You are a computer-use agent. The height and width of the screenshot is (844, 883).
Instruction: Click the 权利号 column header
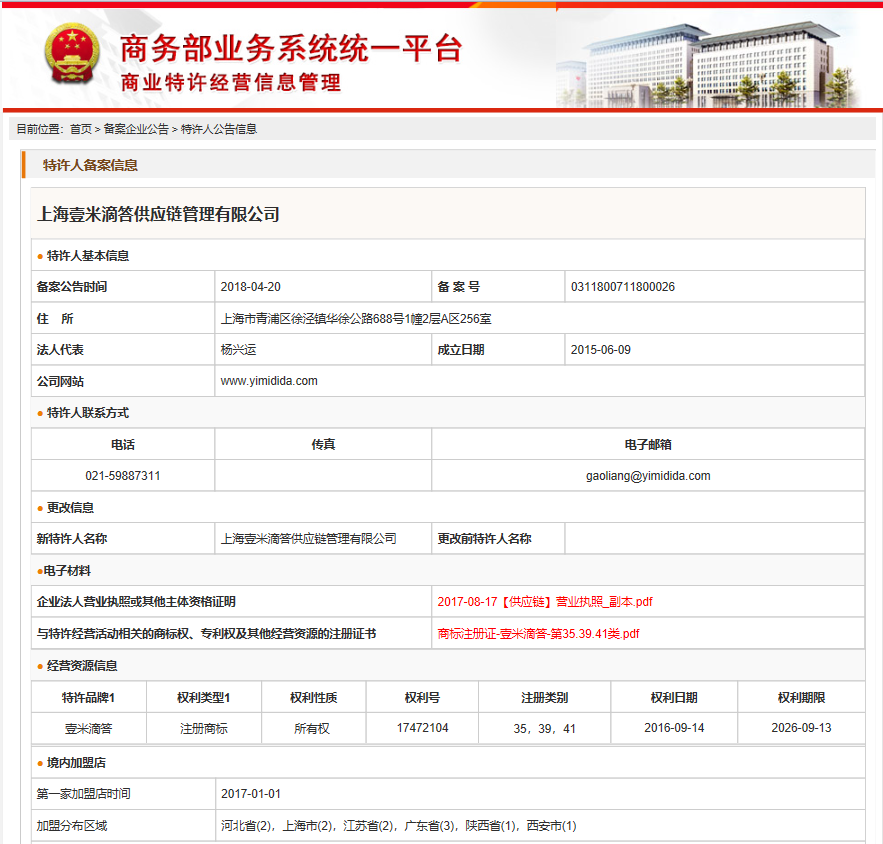[422, 698]
